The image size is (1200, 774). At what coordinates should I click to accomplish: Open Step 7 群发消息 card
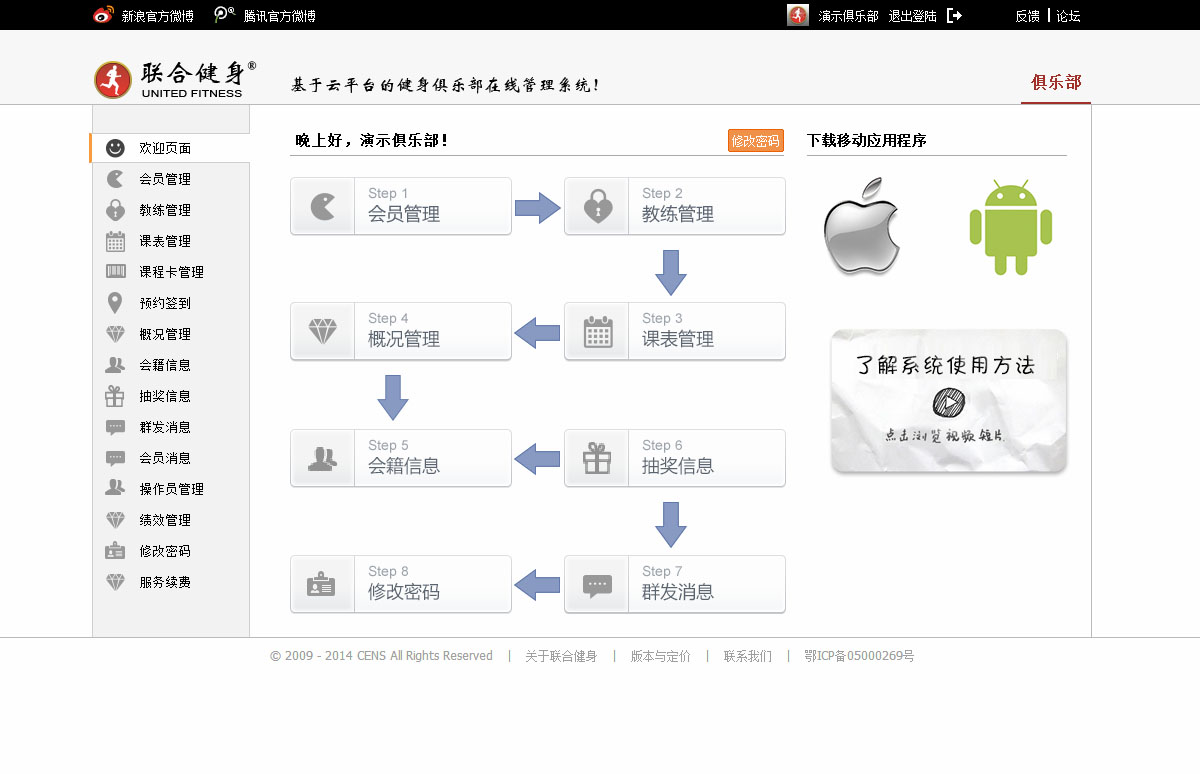click(x=675, y=584)
